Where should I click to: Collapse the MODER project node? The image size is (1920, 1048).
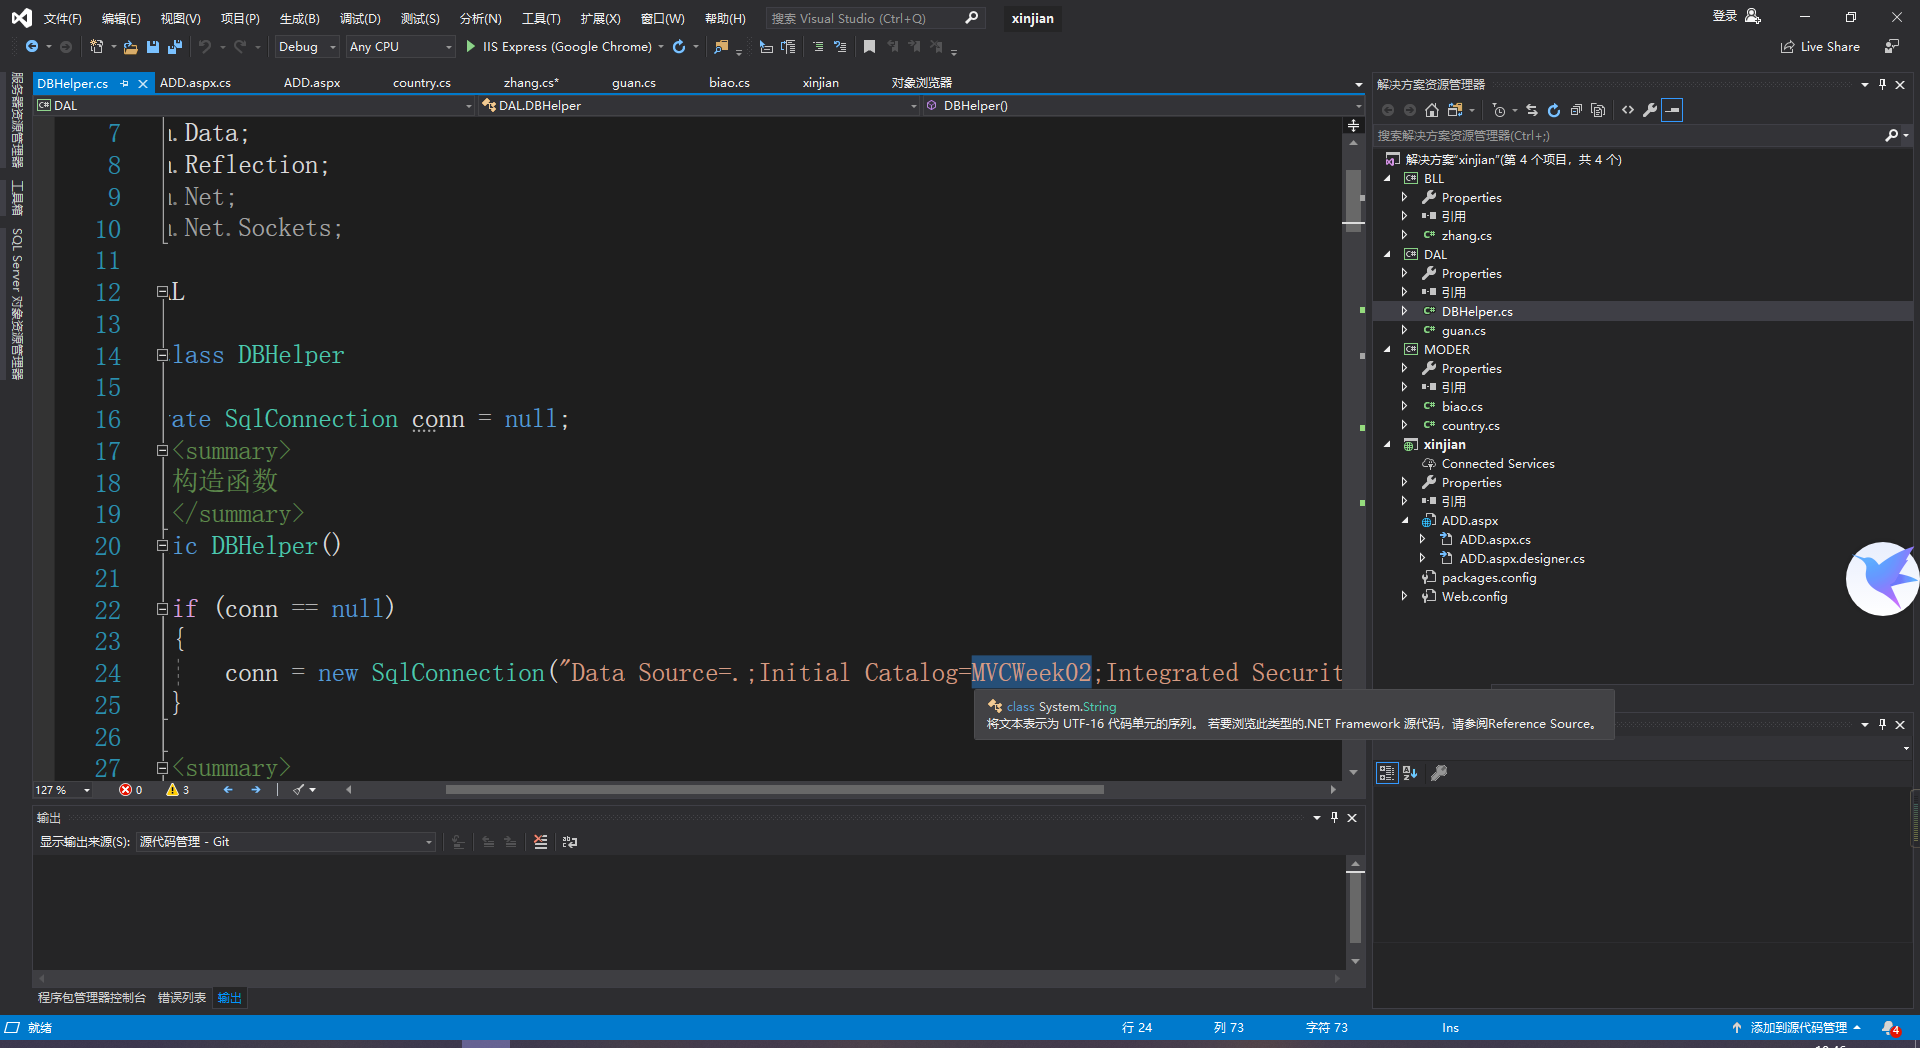1387,350
